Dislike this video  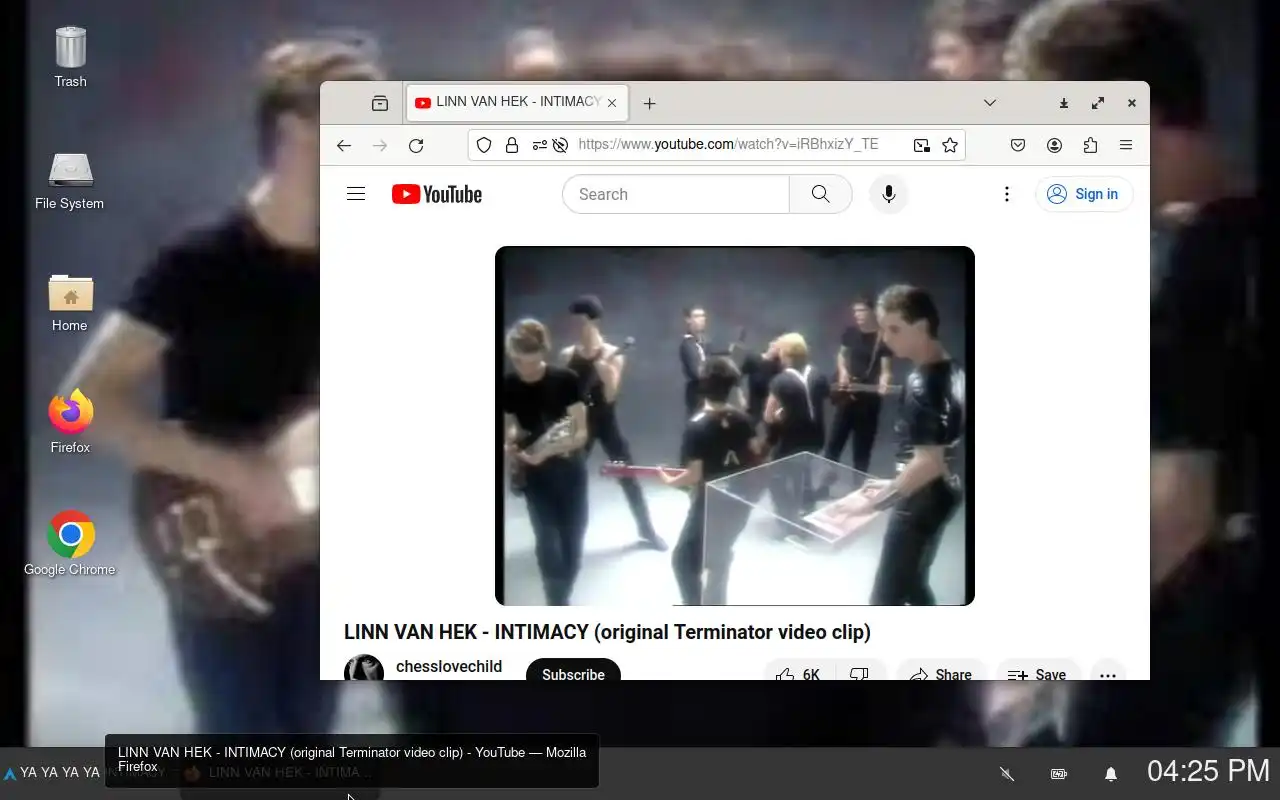[x=859, y=670]
